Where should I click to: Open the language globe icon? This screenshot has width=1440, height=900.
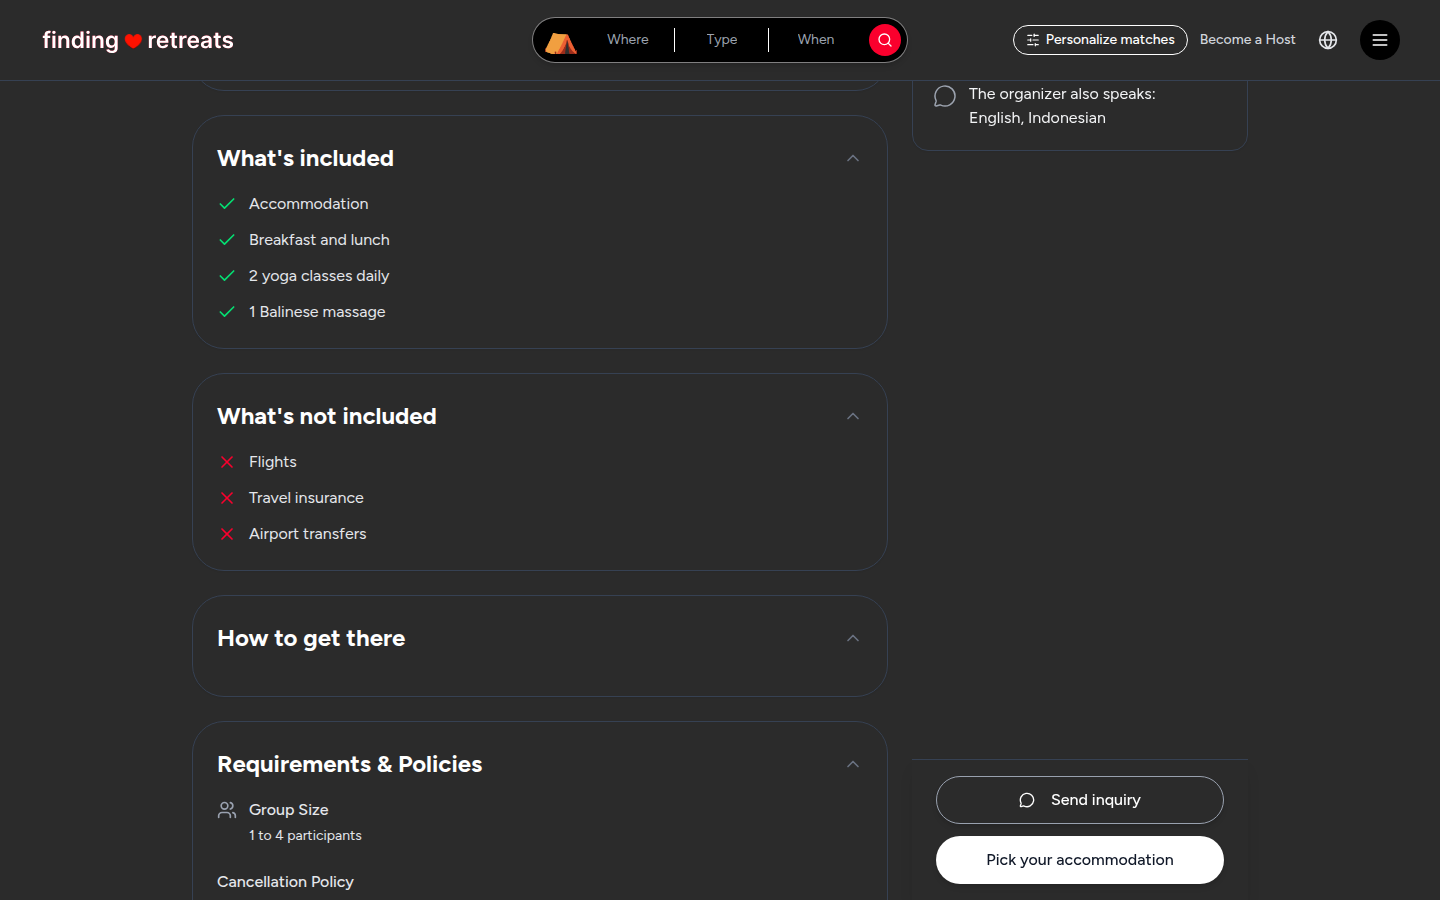click(x=1328, y=40)
